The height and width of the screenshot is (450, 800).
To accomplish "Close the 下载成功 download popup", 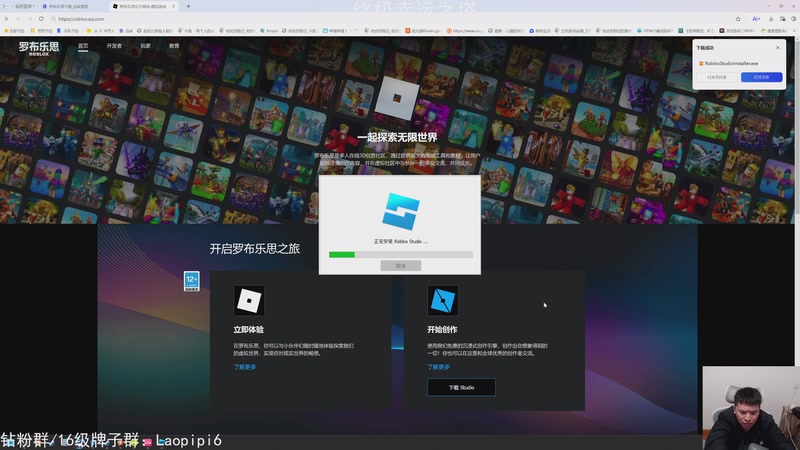I will pos(778,47).
